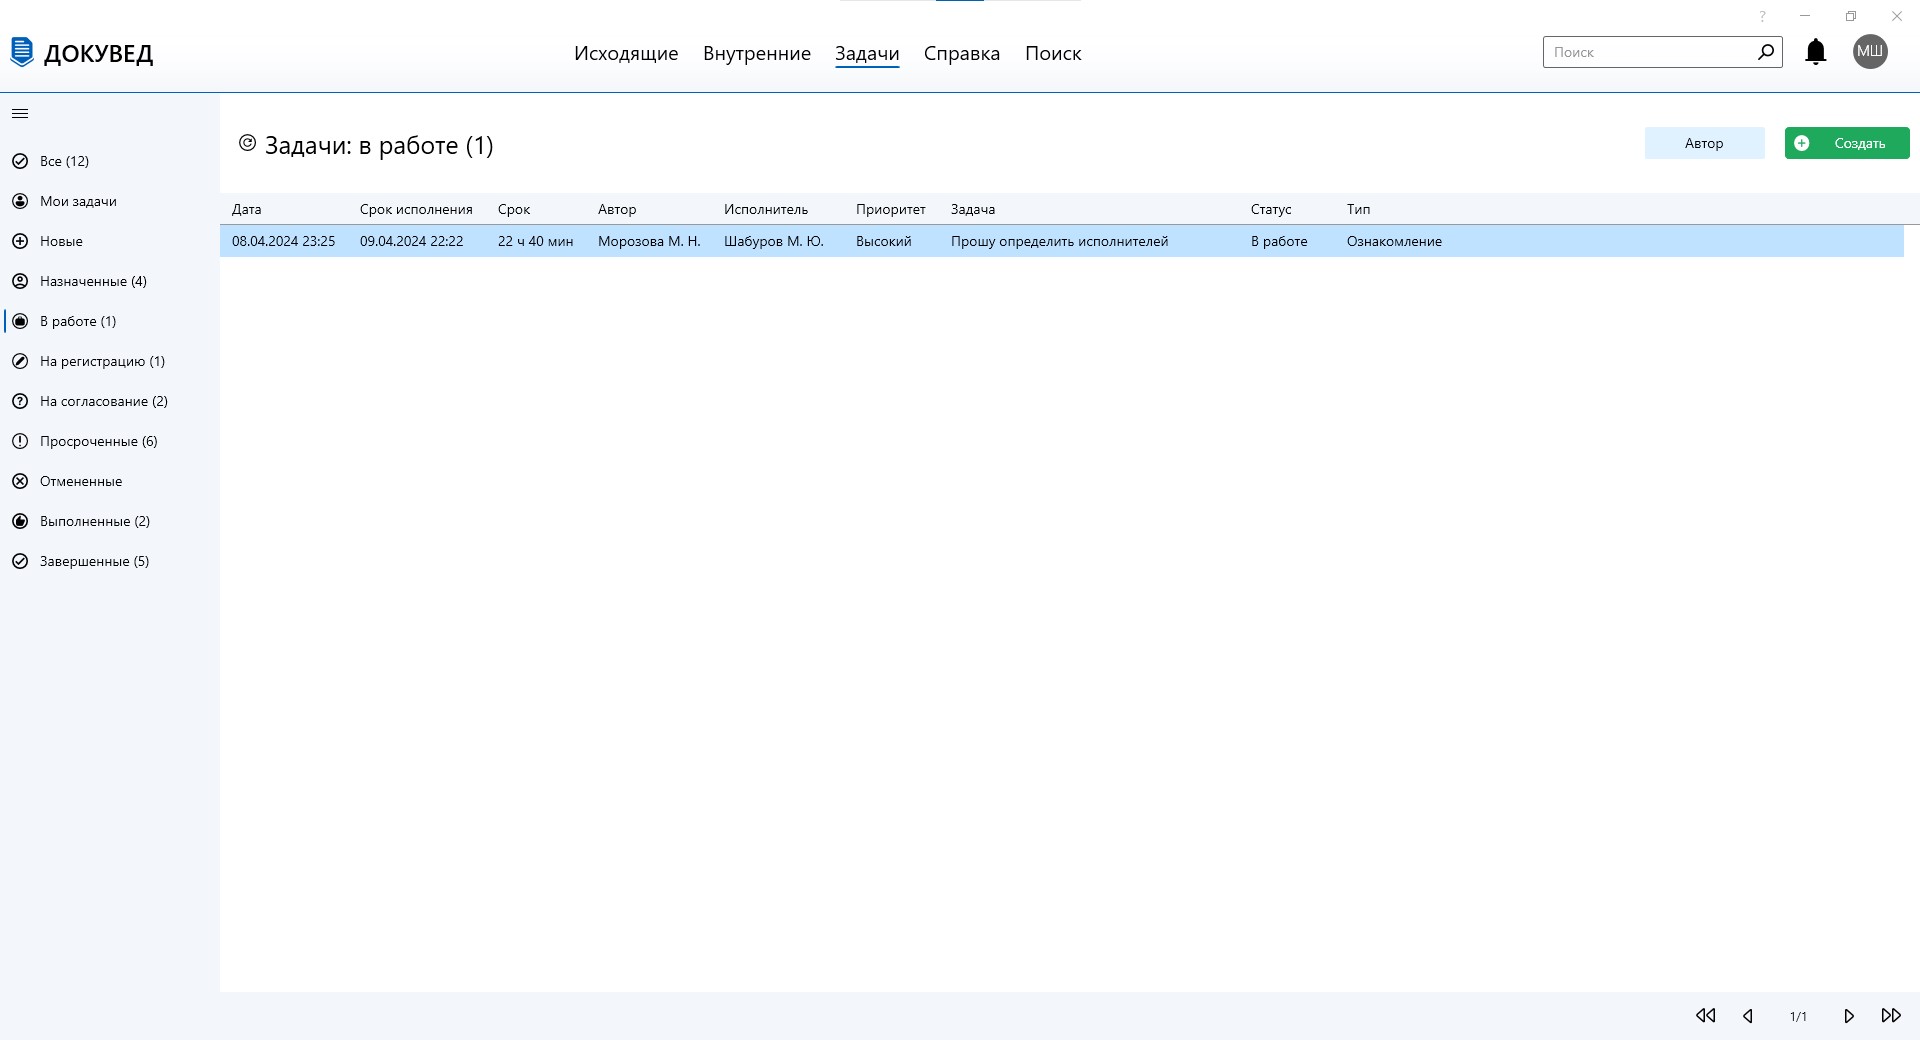The width and height of the screenshot is (1920, 1040).
Task: Show На регистрацию (1) tasks
Action: coord(102,361)
